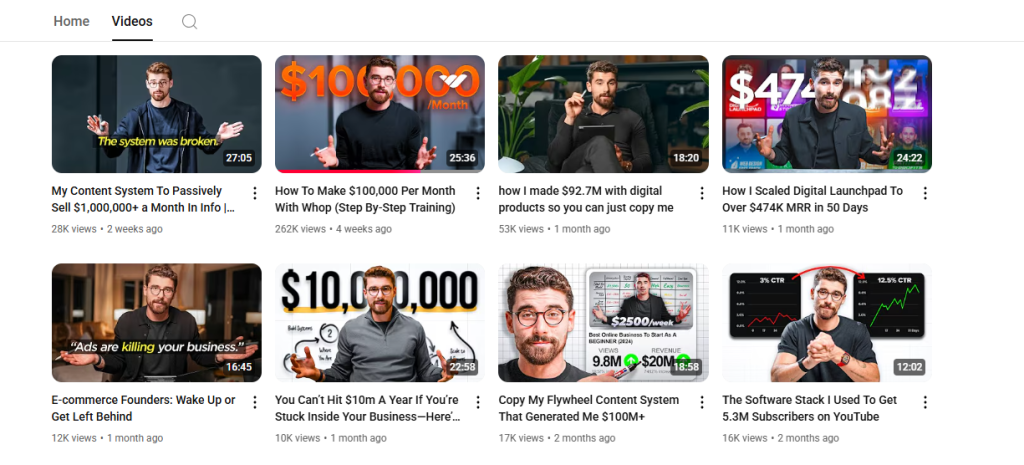Screen dimensions: 1024x465
Task: Play the $474K Digital Launchpad thumbnail
Action: tap(827, 114)
